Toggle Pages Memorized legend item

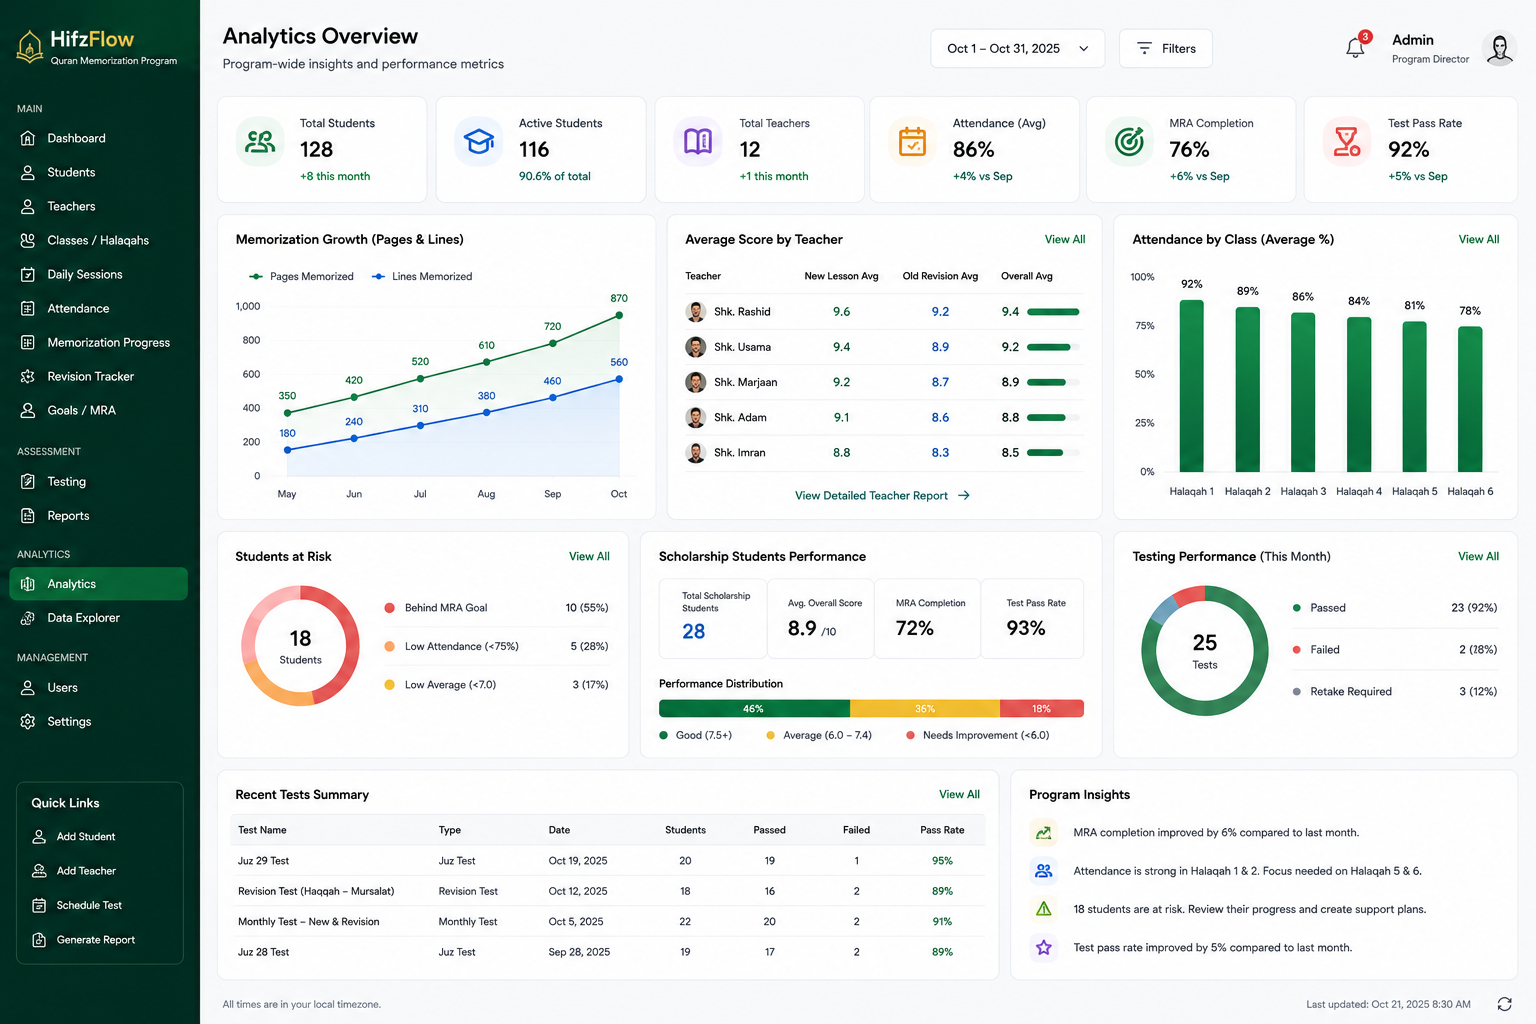301,277
